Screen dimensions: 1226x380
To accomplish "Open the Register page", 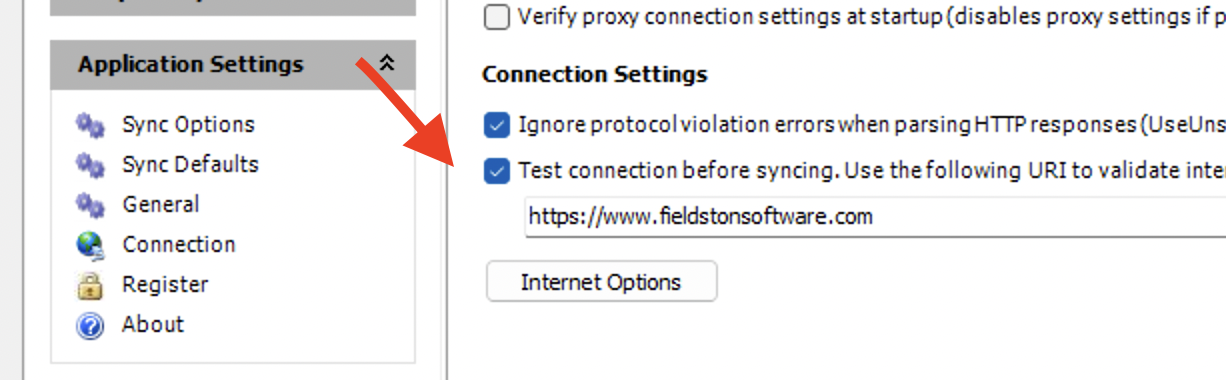I will (x=165, y=285).
